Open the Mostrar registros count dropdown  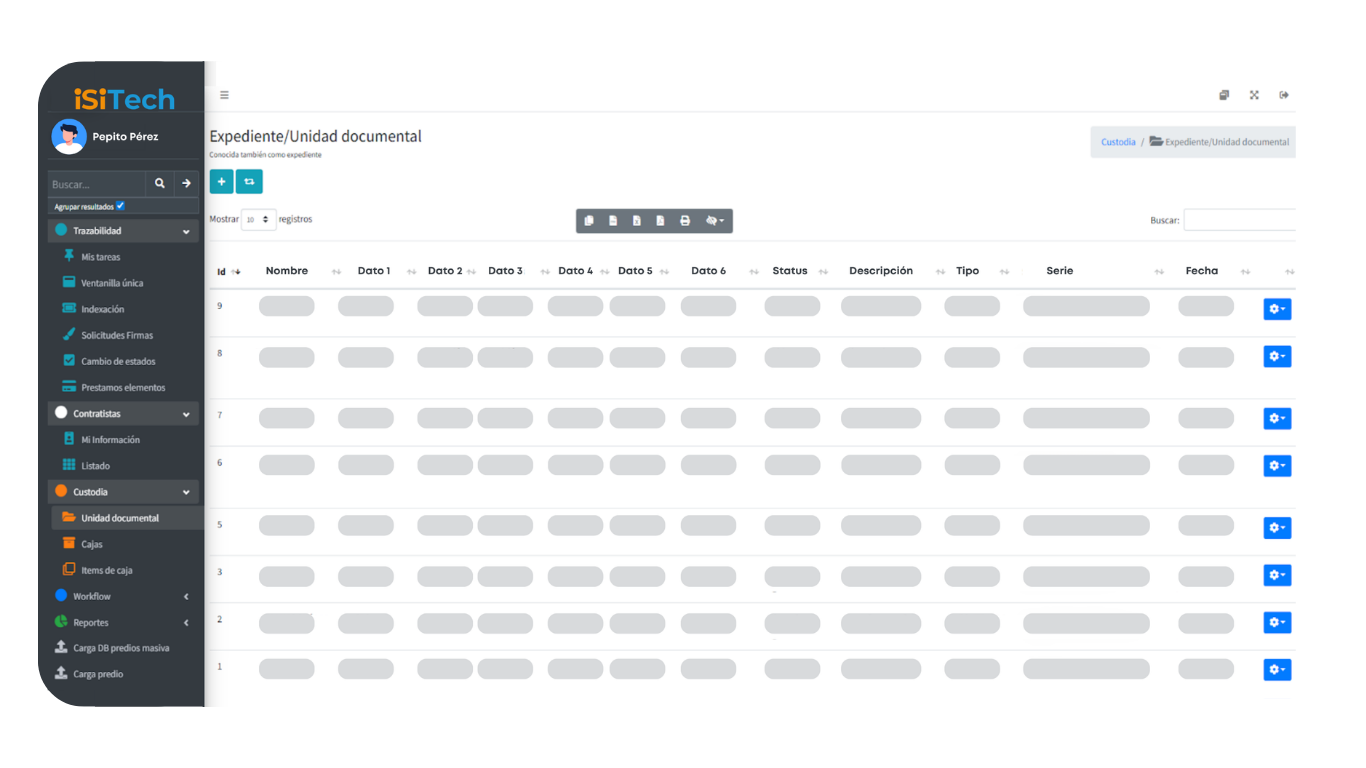258,220
